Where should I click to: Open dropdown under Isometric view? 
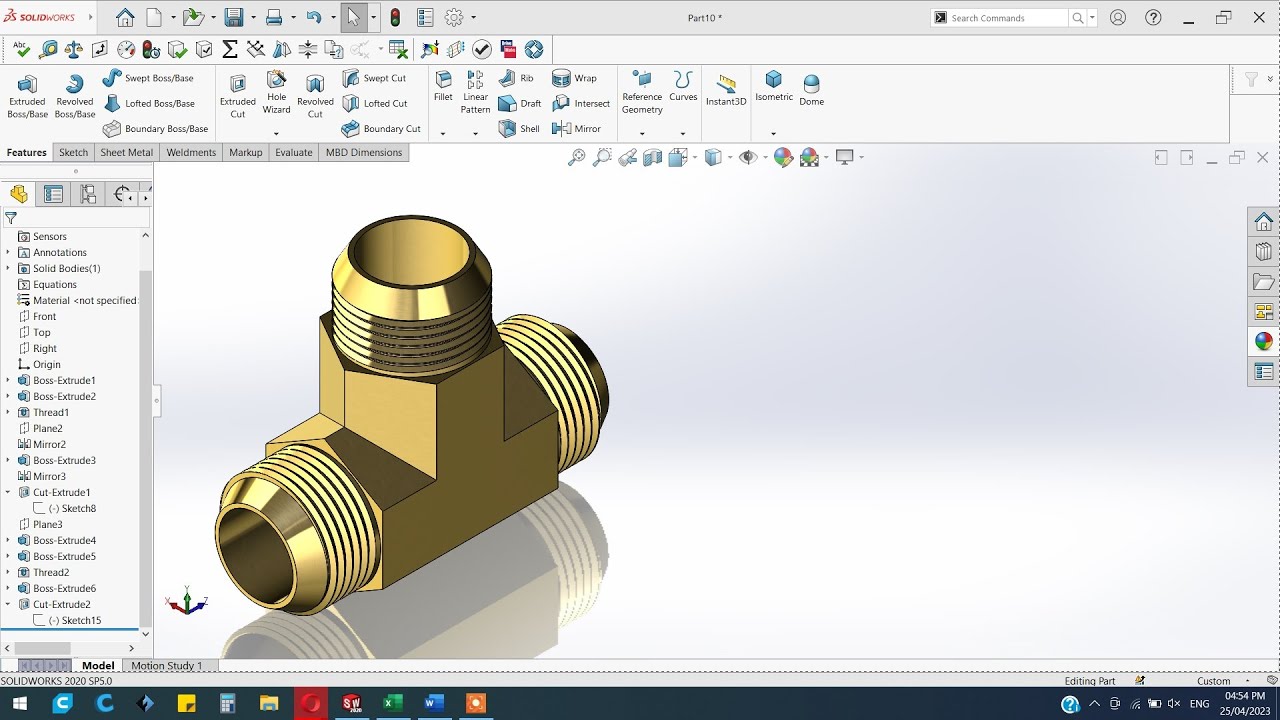pos(773,133)
